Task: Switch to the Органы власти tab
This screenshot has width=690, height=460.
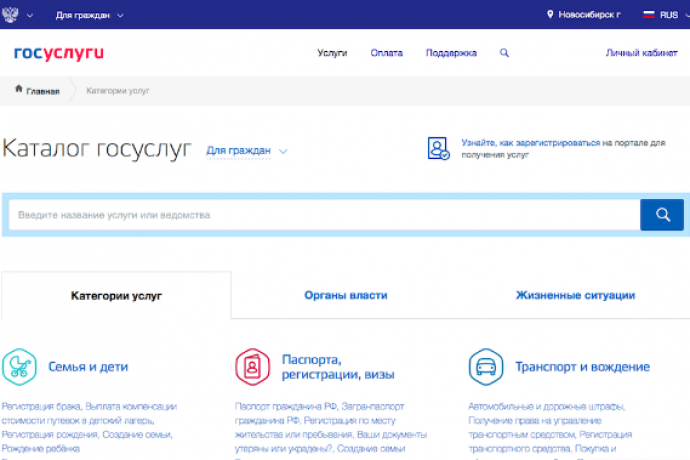Action: pos(345,296)
